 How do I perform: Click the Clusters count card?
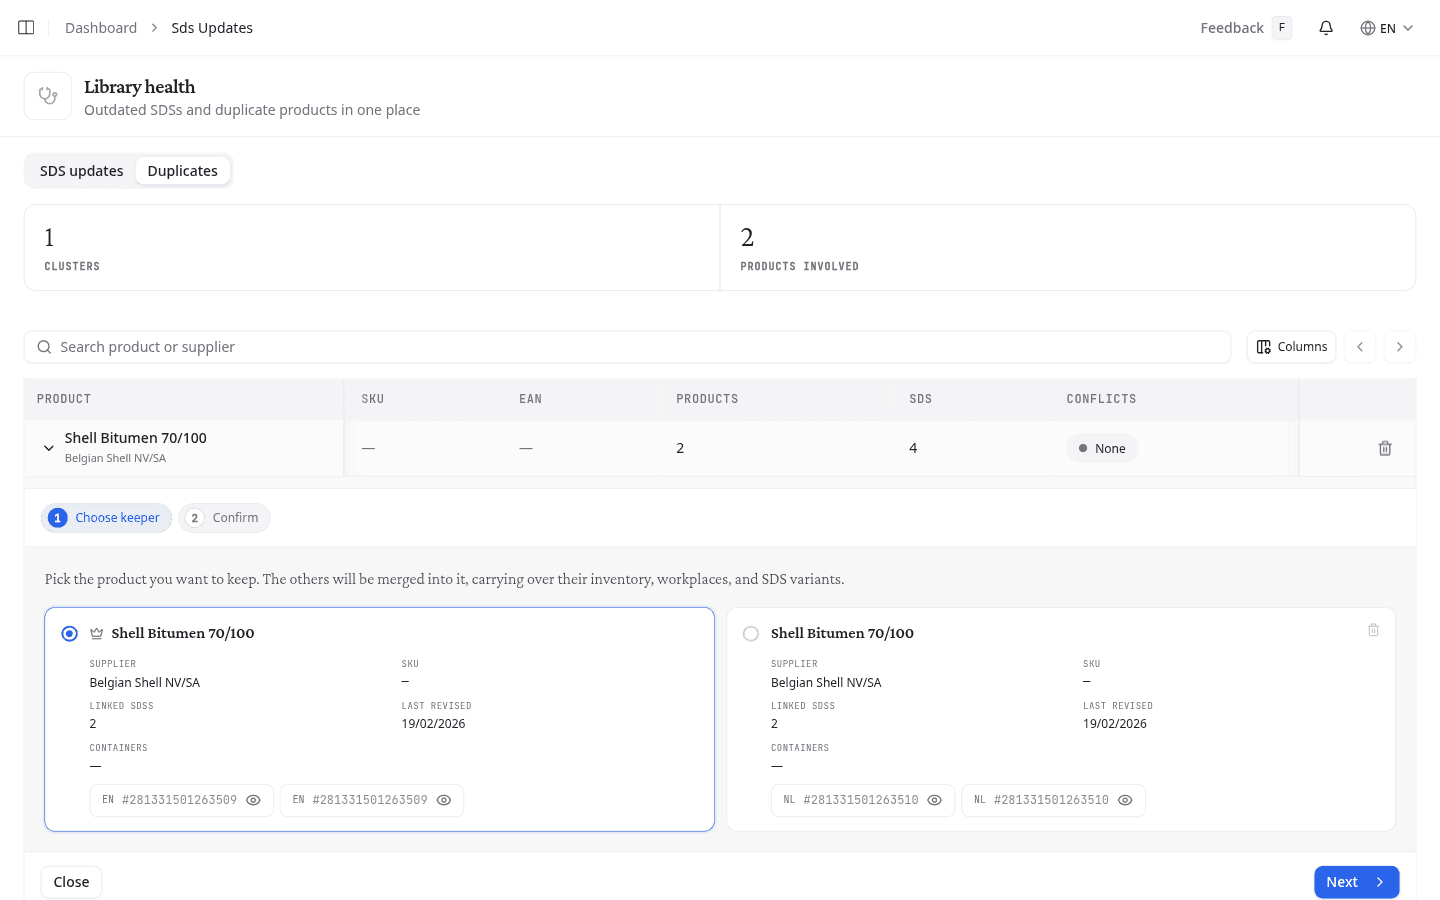[372, 248]
